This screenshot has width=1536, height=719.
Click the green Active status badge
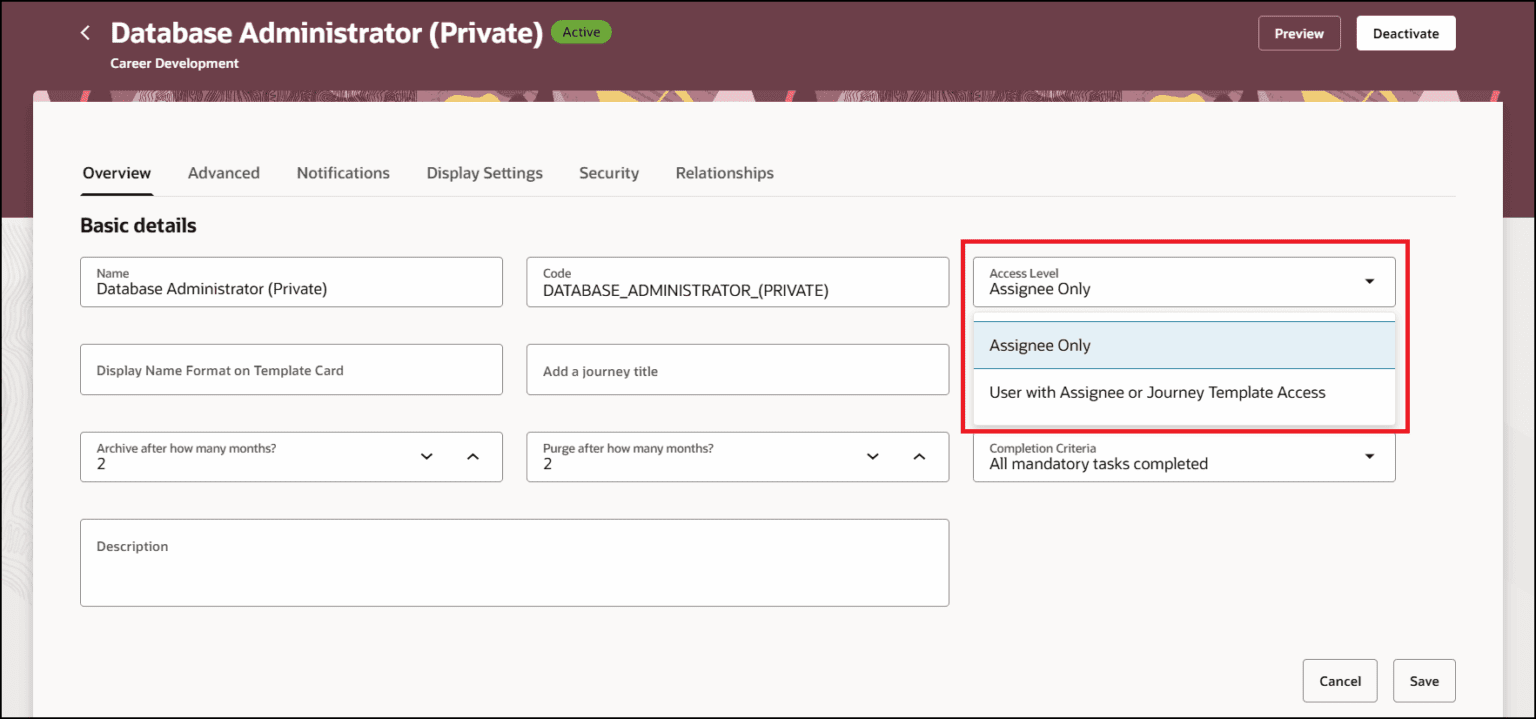581,31
